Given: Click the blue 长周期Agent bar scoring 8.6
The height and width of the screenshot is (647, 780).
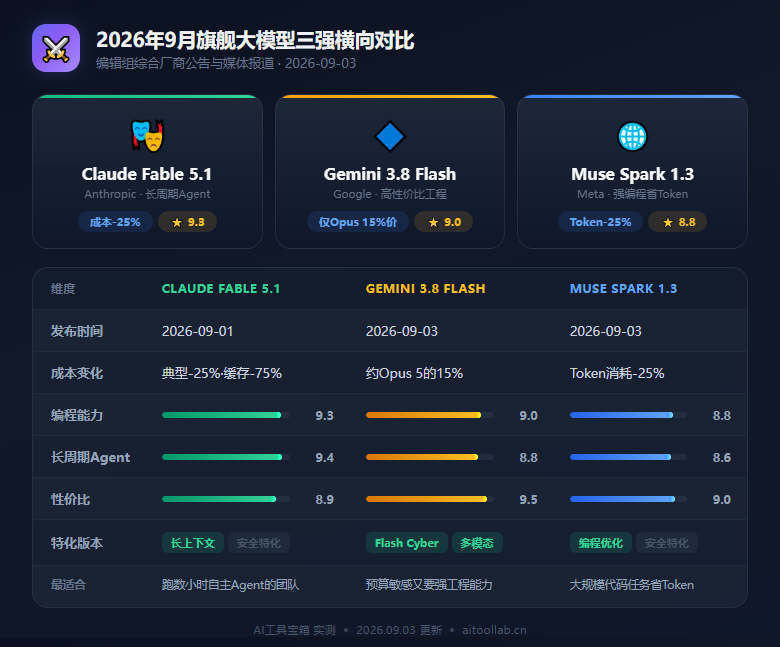Looking at the screenshot, I should coord(628,457).
